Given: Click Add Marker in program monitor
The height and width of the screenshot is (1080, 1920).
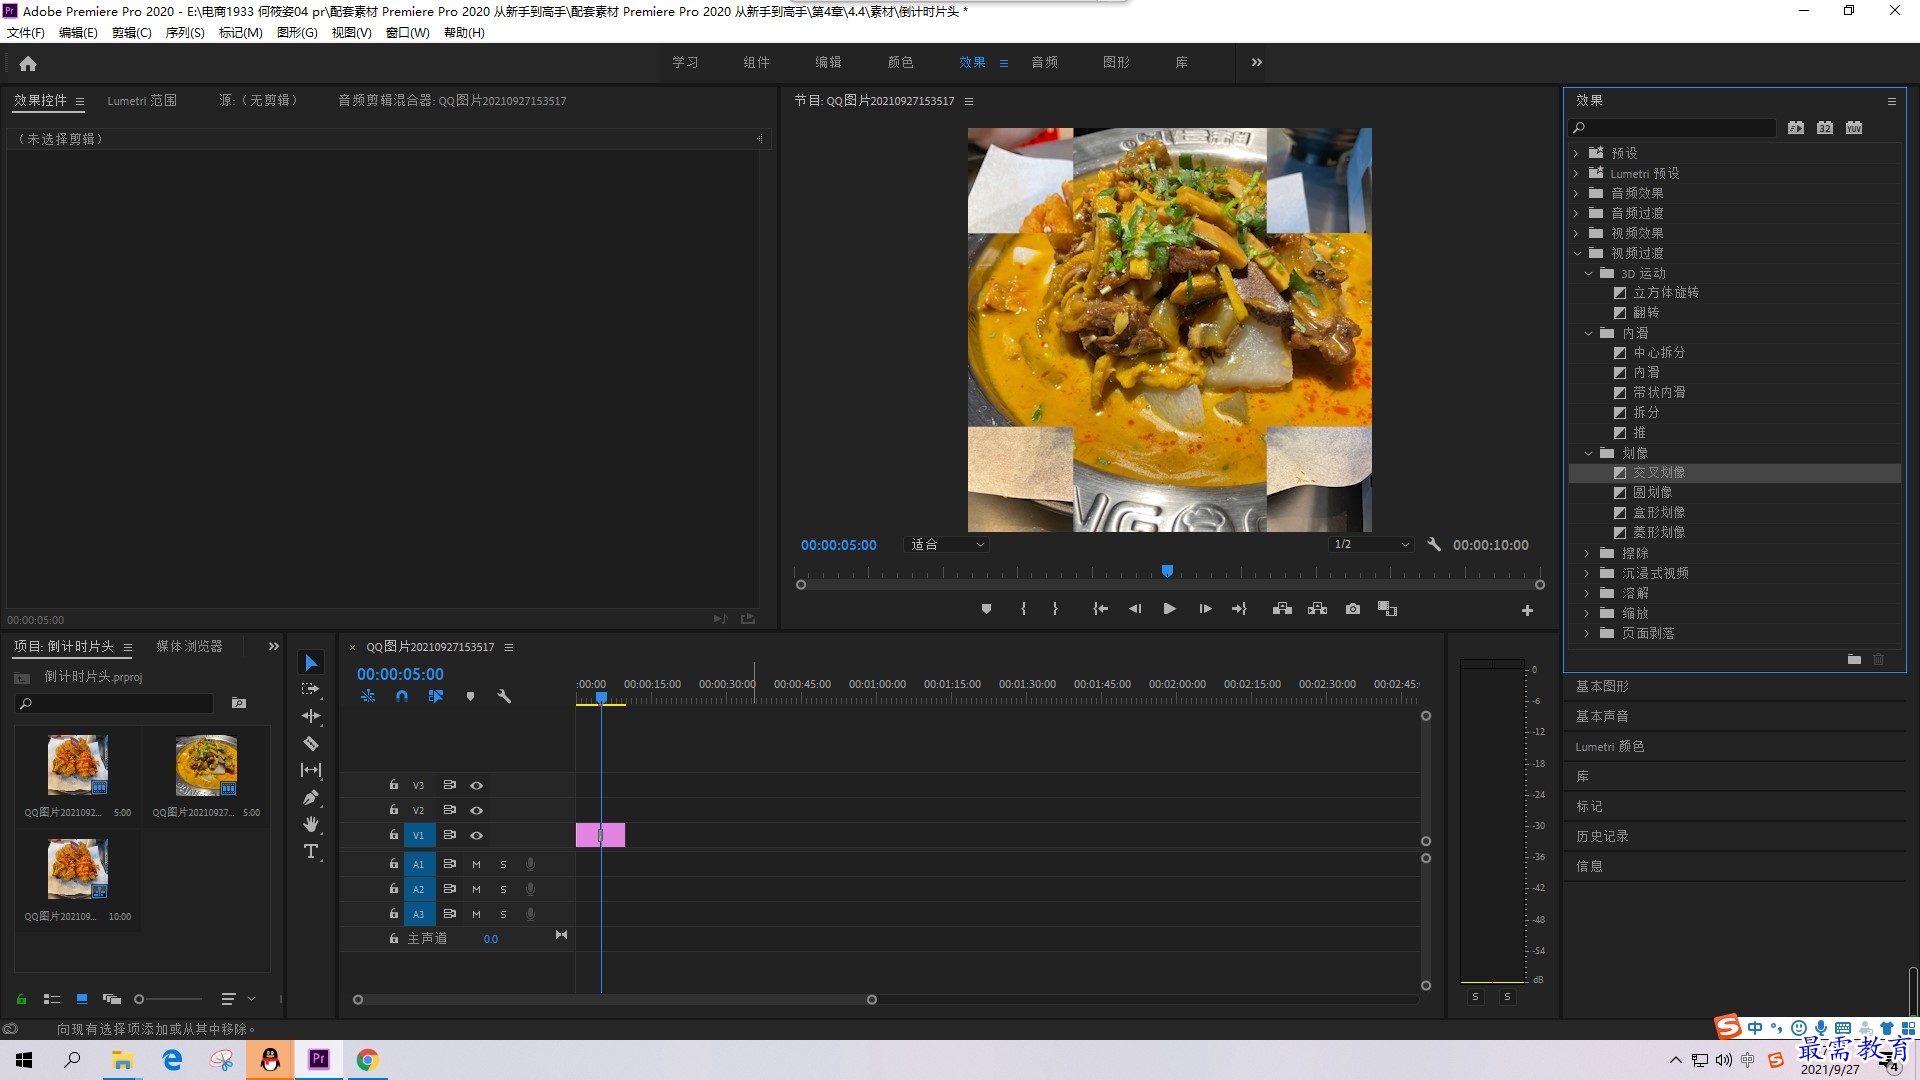Looking at the screenshot, I should 986,609.
